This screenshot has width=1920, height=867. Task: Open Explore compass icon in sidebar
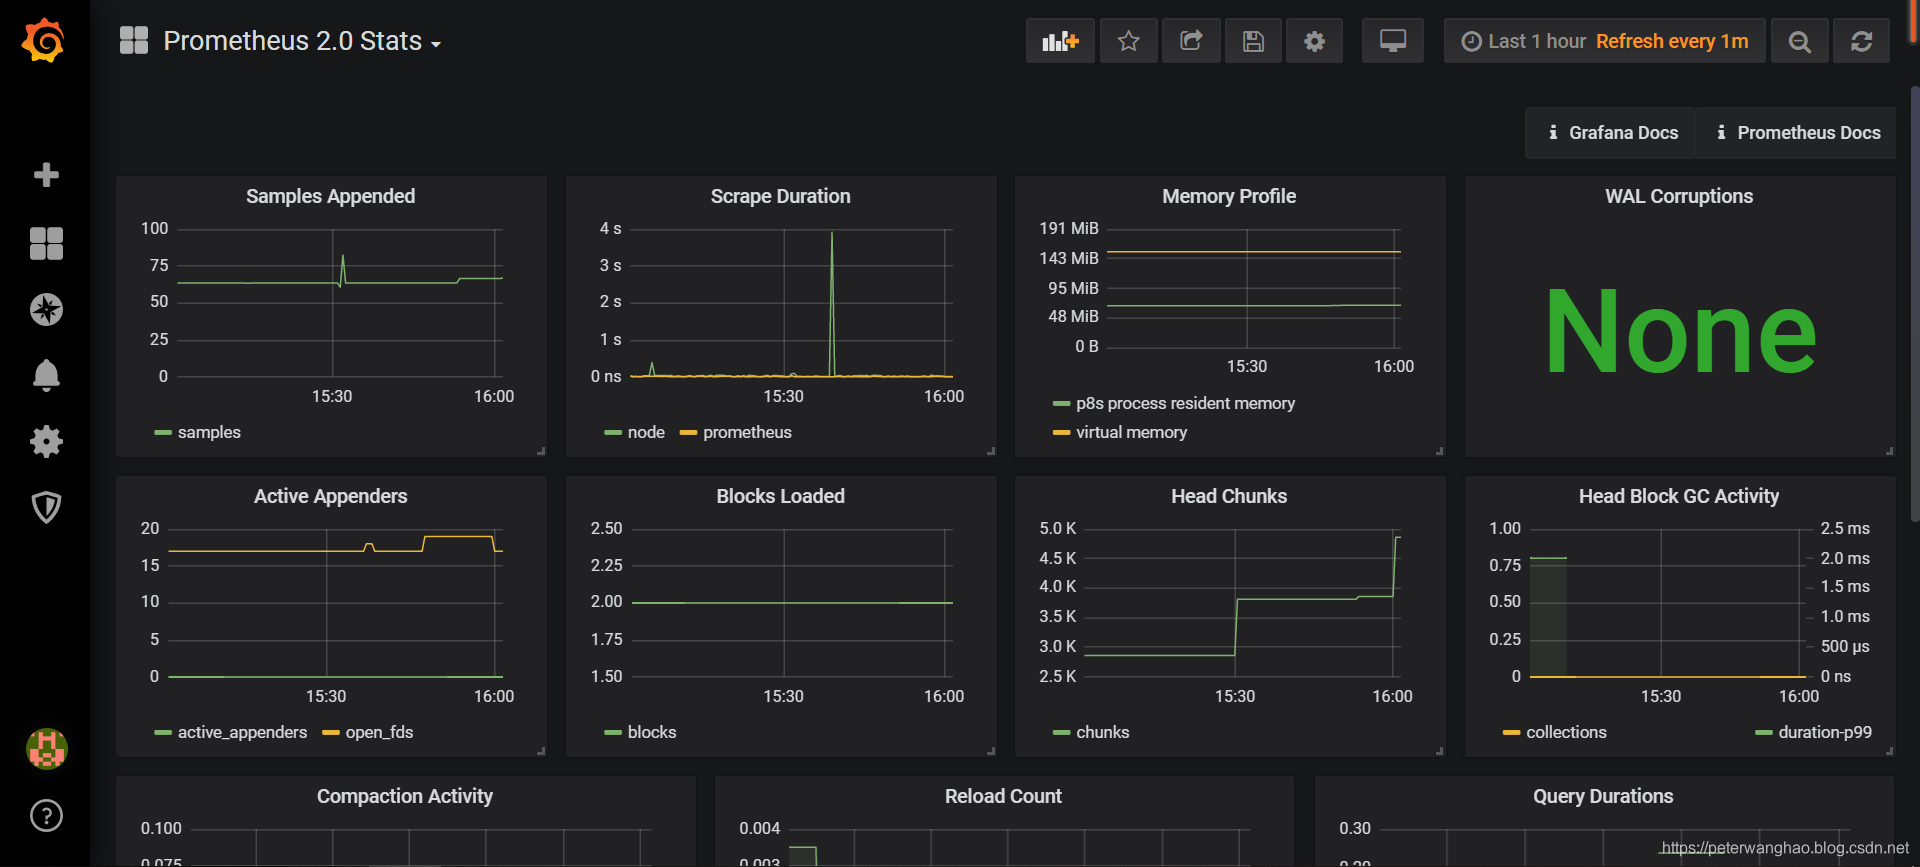click(x=46, y=310)
